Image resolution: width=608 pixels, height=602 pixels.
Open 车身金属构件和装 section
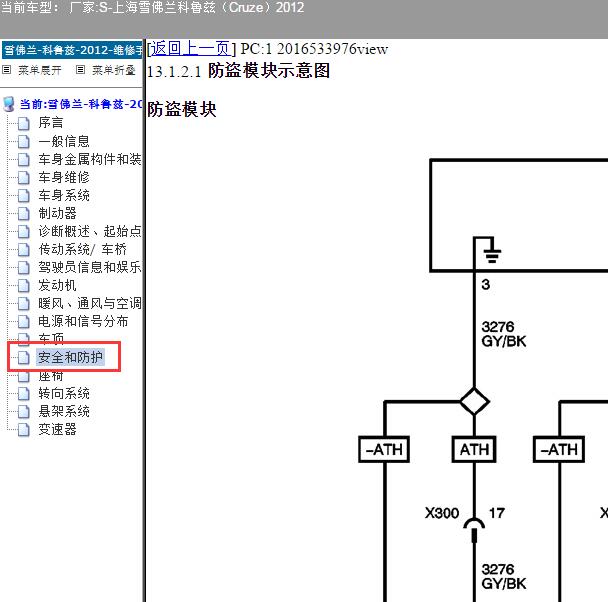[x=90, y=159]
